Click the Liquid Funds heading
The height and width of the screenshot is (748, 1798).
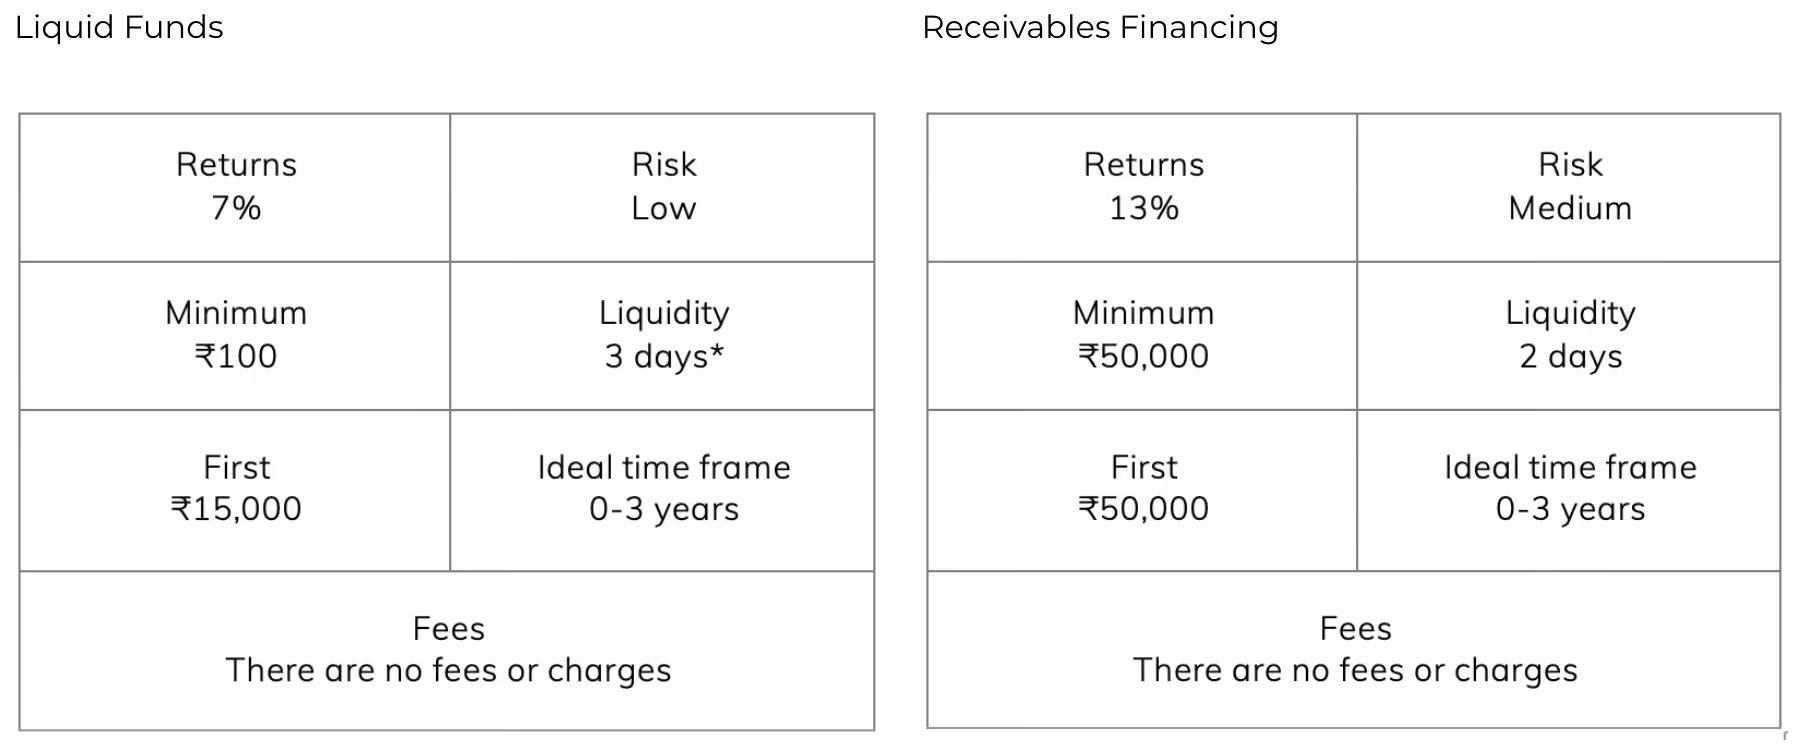pos(119,27)
